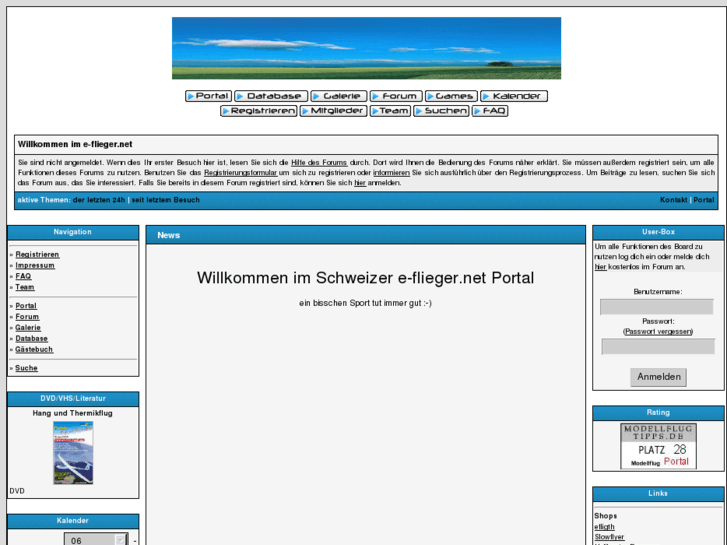Viewport: 727px width, 545px height.
Task: Open Team in Navigation sidebar
Action: point(25,288)
